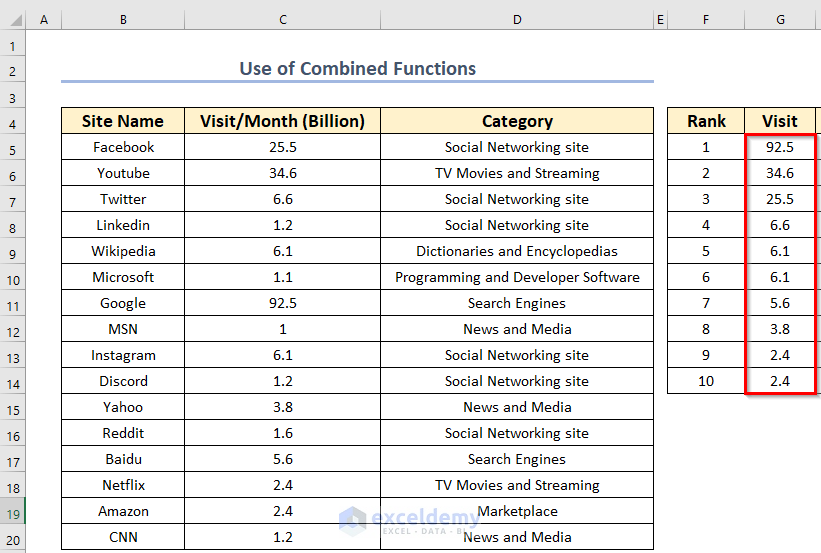The image size is (821, 553).
Task: Click the rank 4 visit value 6.6
Action: (x=780, y=225)
